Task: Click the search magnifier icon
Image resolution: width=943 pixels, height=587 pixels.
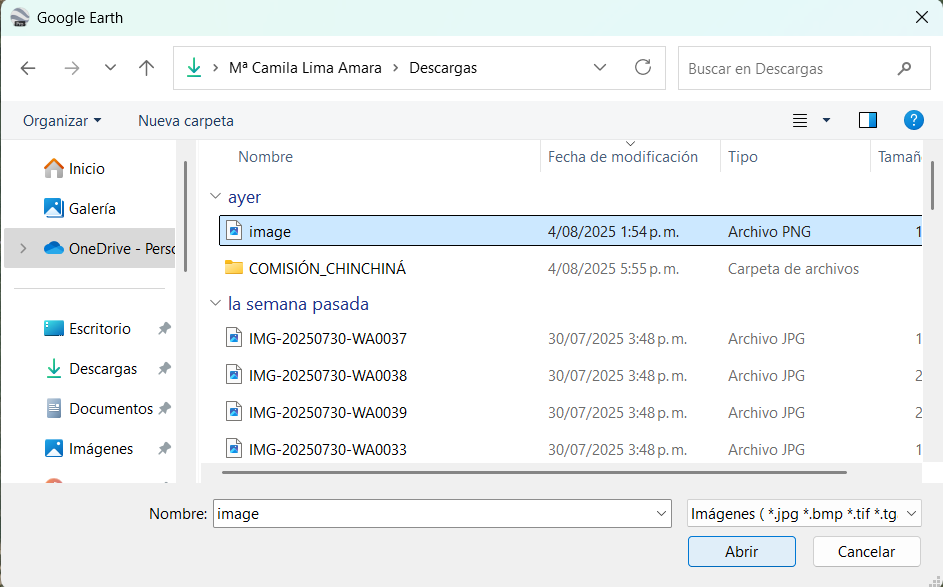Action: (x=904, y=69)
